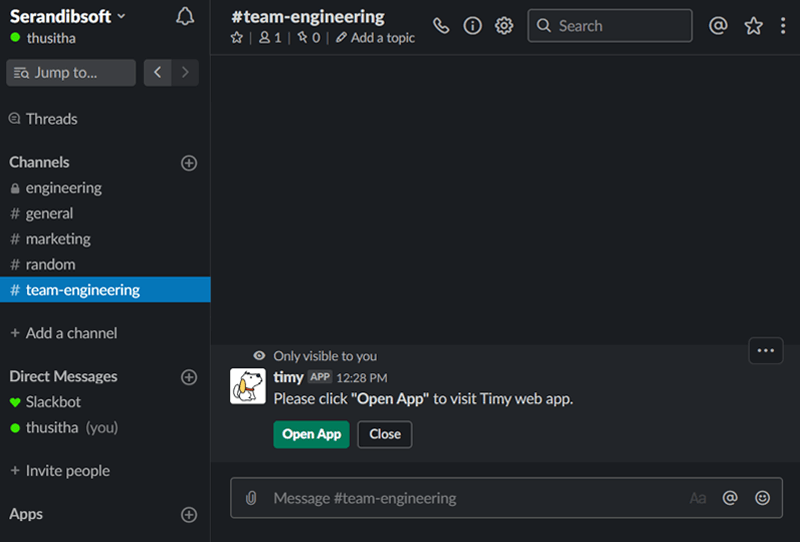Screen dimensions: 800x542
Task: Open mentions and reactions in the header
Action: pyautogui.click(x=718, y=26)
